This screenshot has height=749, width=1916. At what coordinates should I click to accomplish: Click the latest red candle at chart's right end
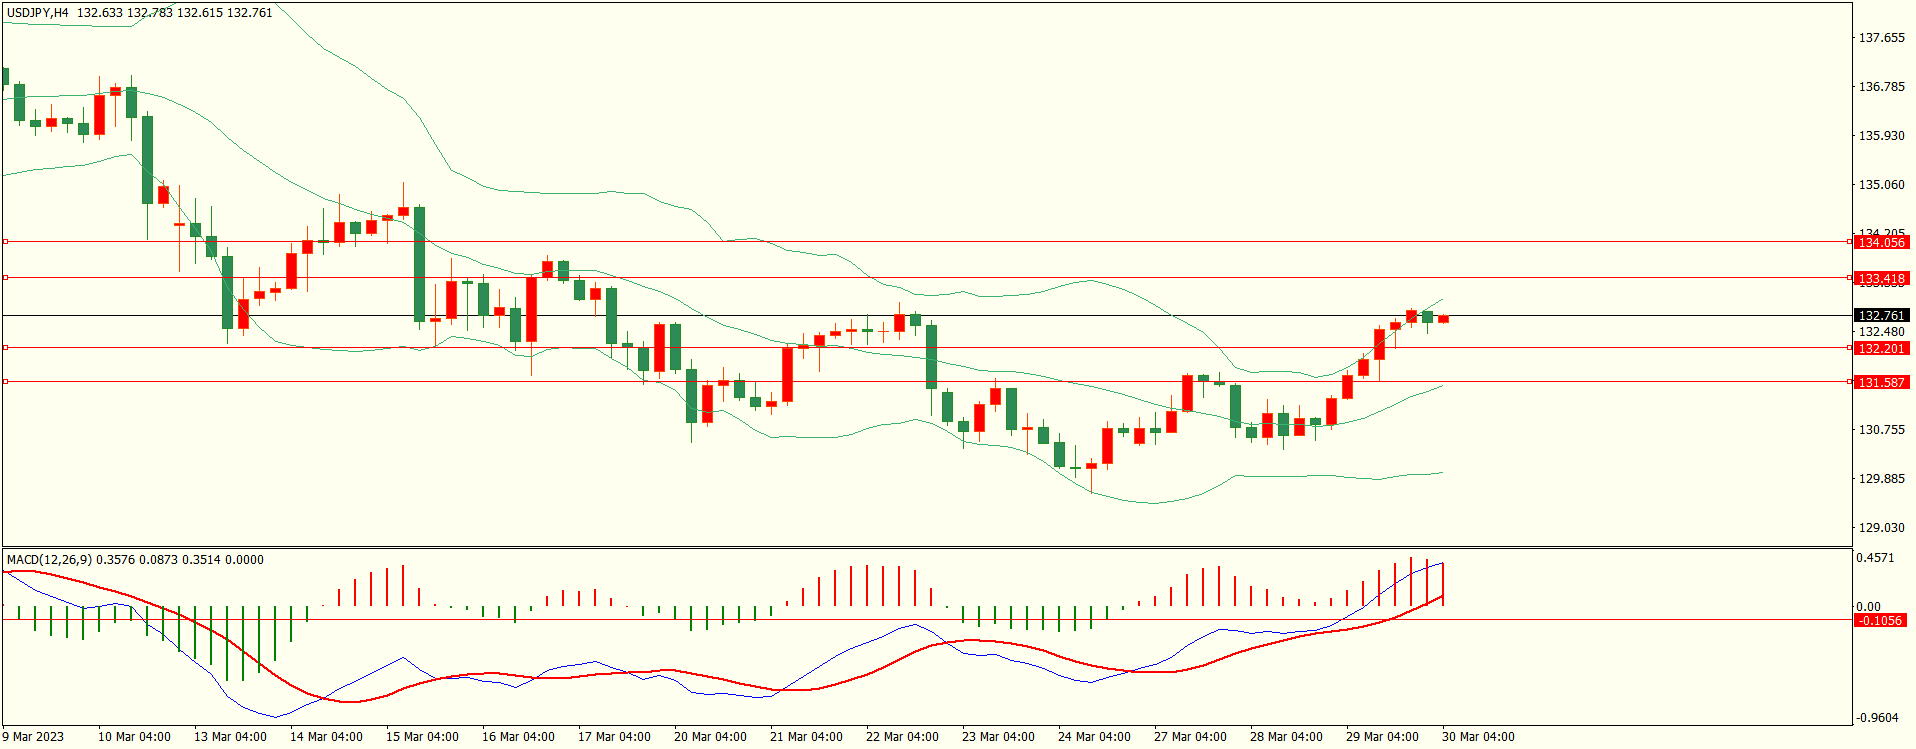[x=1443, y=319]
